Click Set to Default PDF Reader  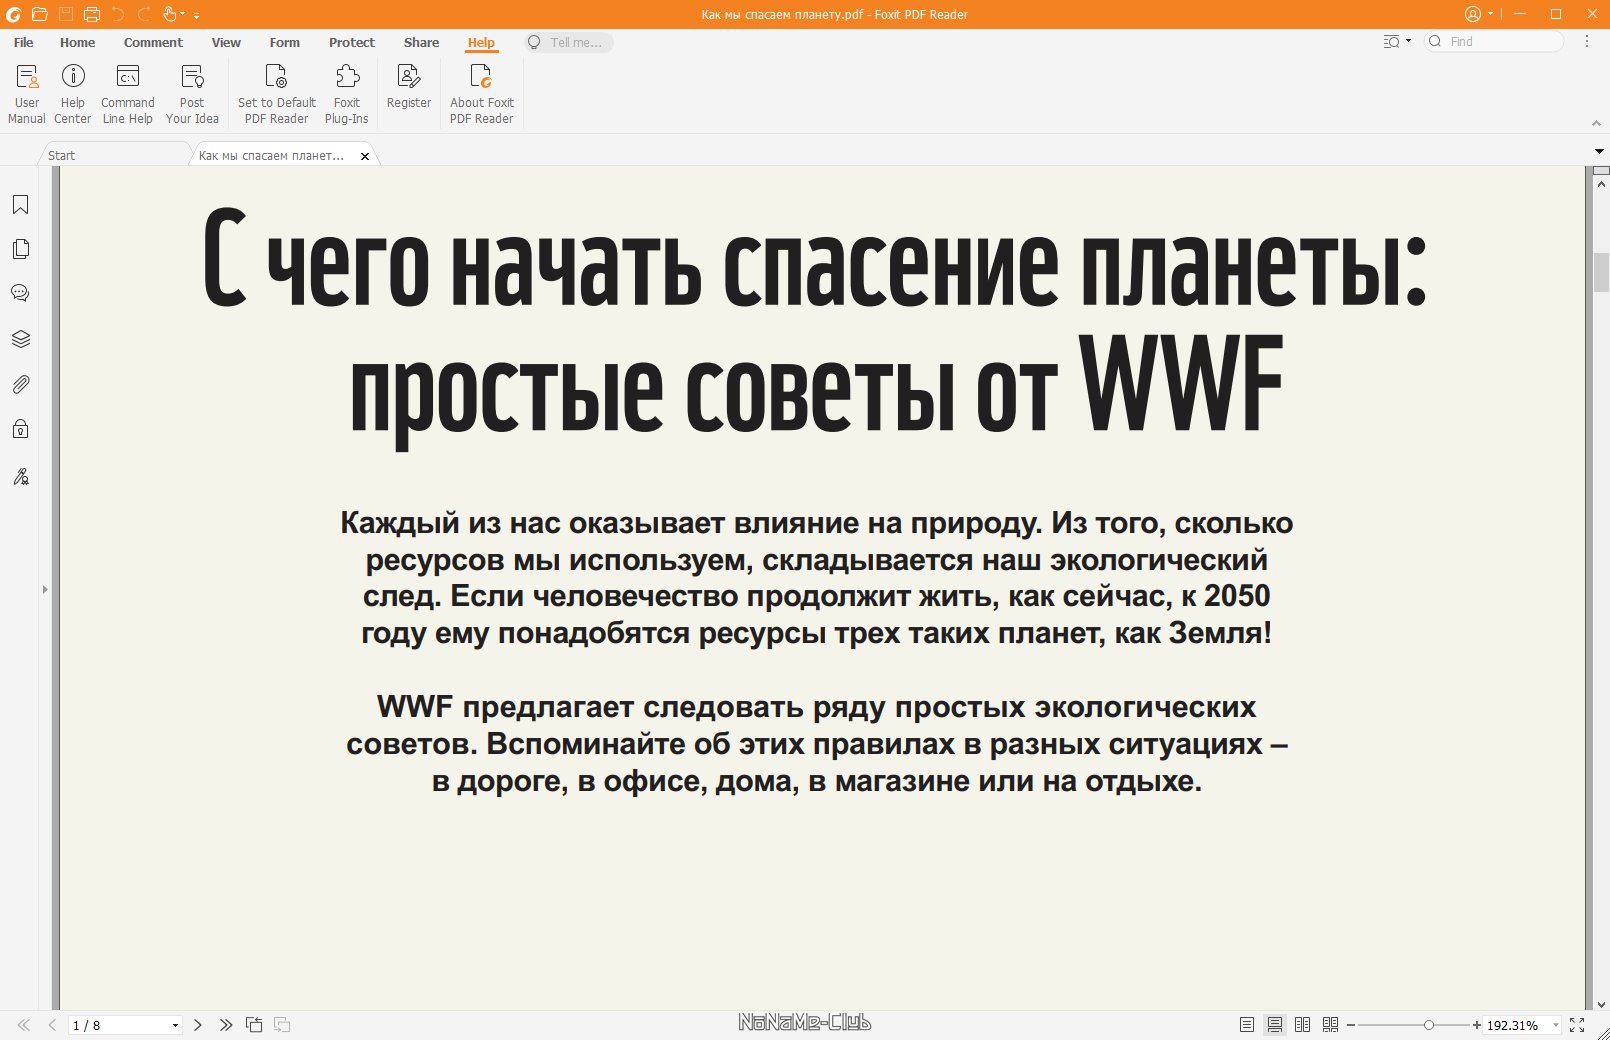(276, 94)
